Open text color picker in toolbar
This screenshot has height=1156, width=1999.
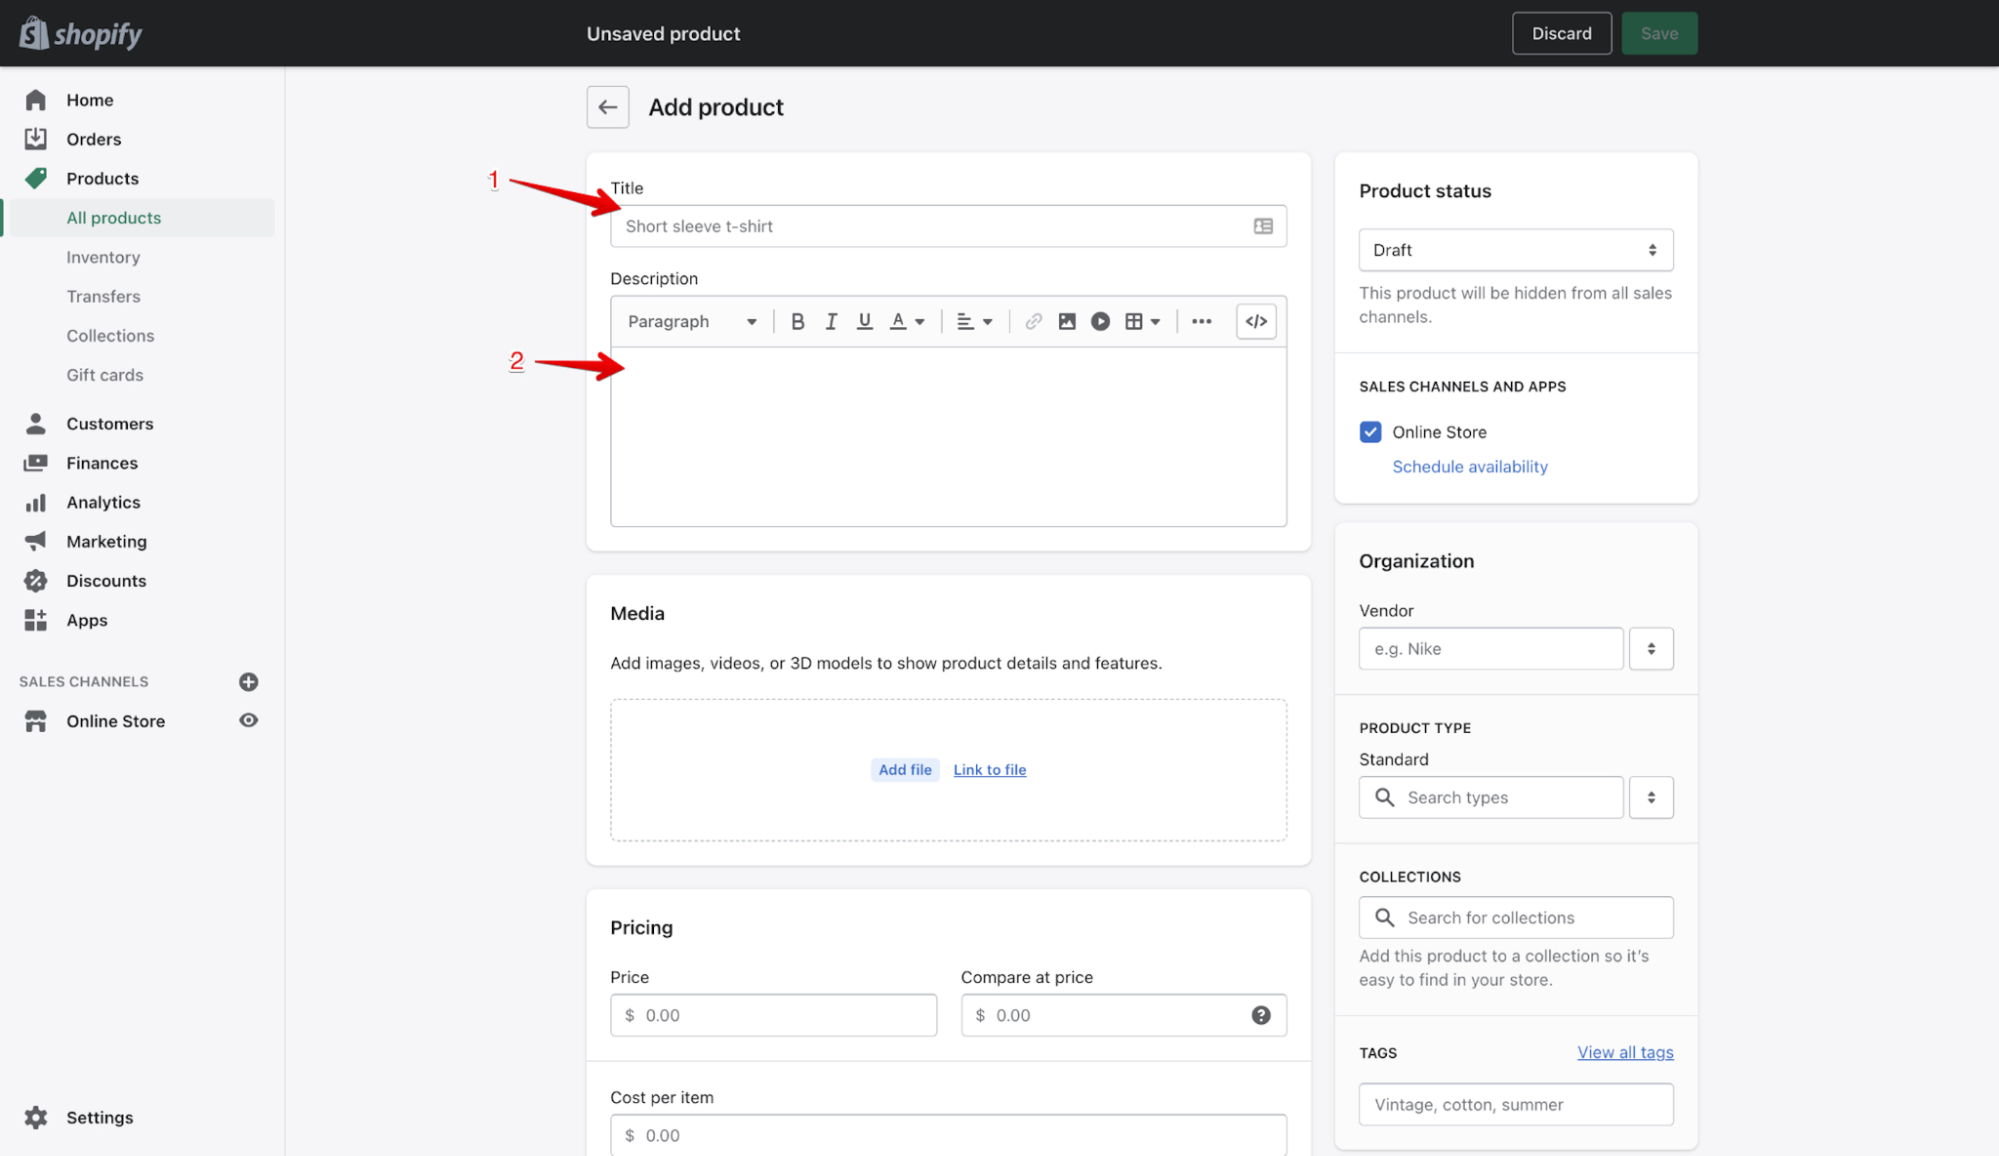tap(906, 321)
